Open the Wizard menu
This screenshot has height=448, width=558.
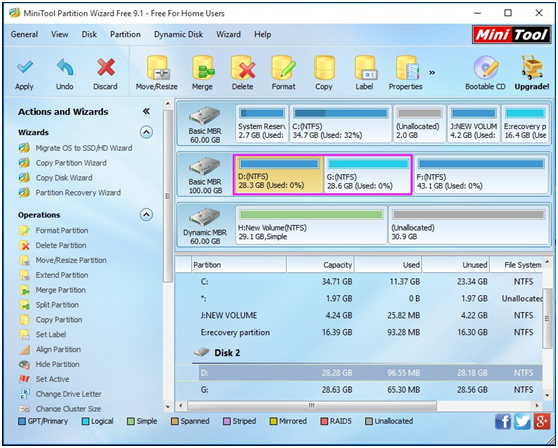228,35
